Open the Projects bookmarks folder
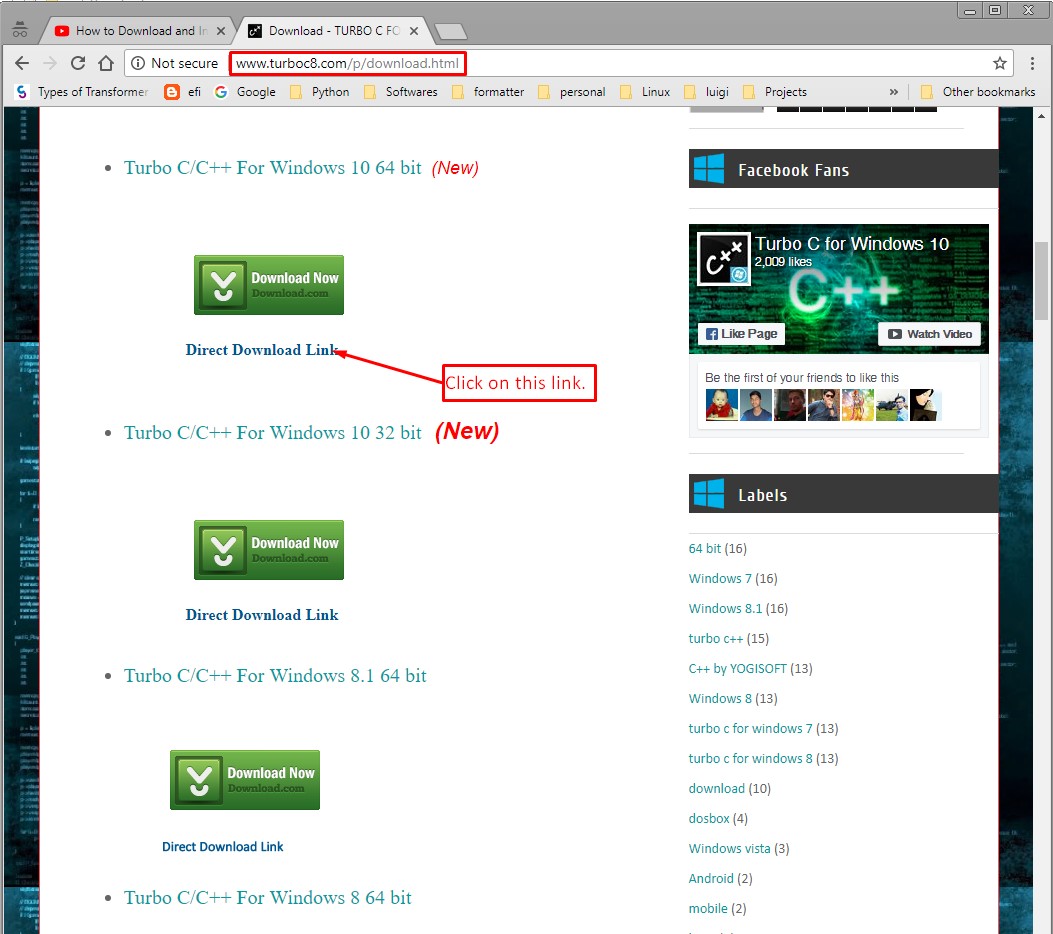 tap(775, 92)
